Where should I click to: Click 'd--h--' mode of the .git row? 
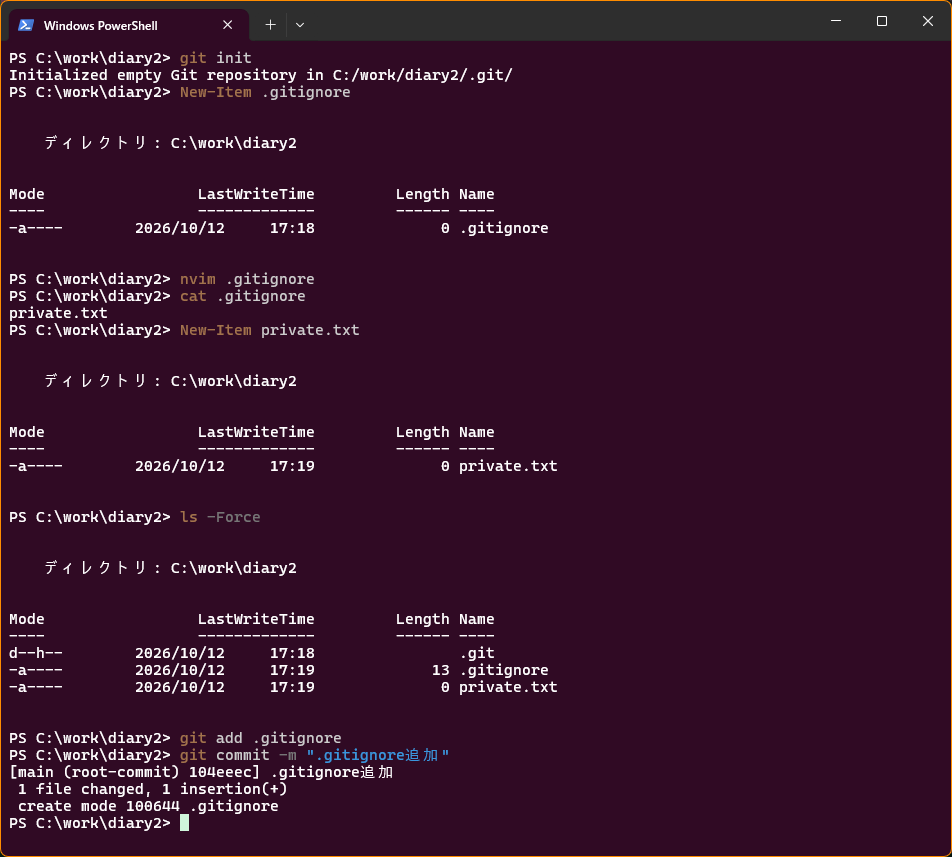pos(36,653)
